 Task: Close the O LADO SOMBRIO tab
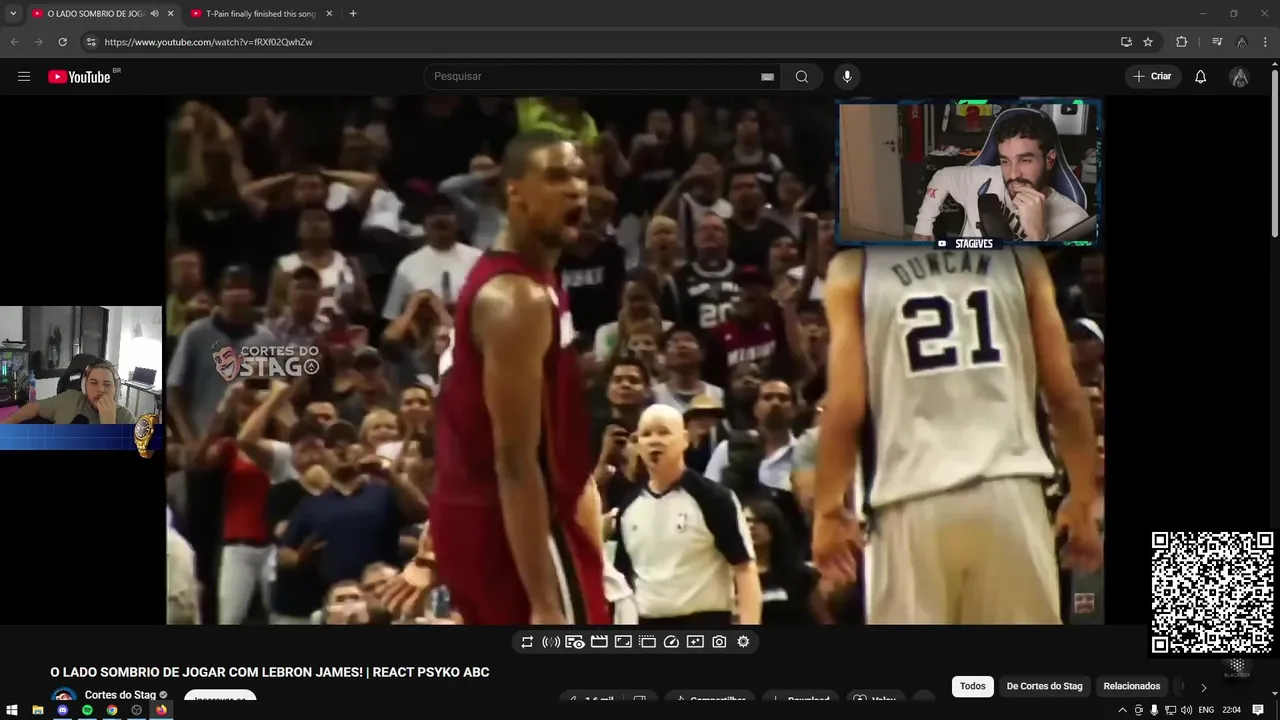pyautogui.click(x=170, y=14)
